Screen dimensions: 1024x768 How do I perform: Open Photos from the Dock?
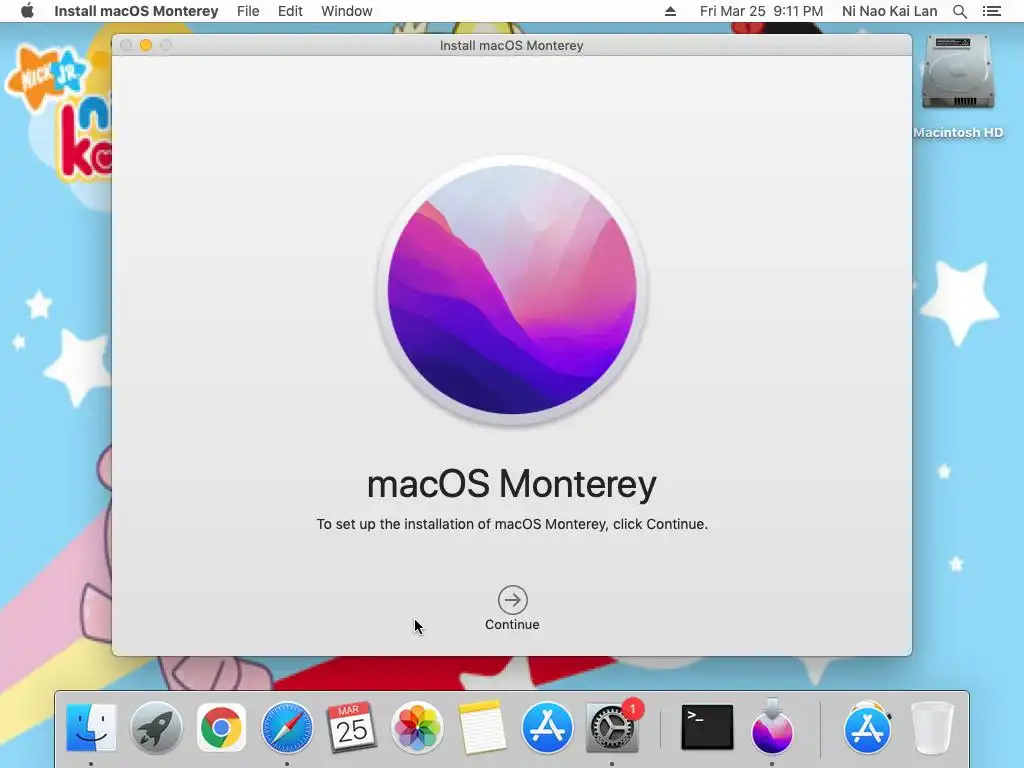click(x=417, y=728)
